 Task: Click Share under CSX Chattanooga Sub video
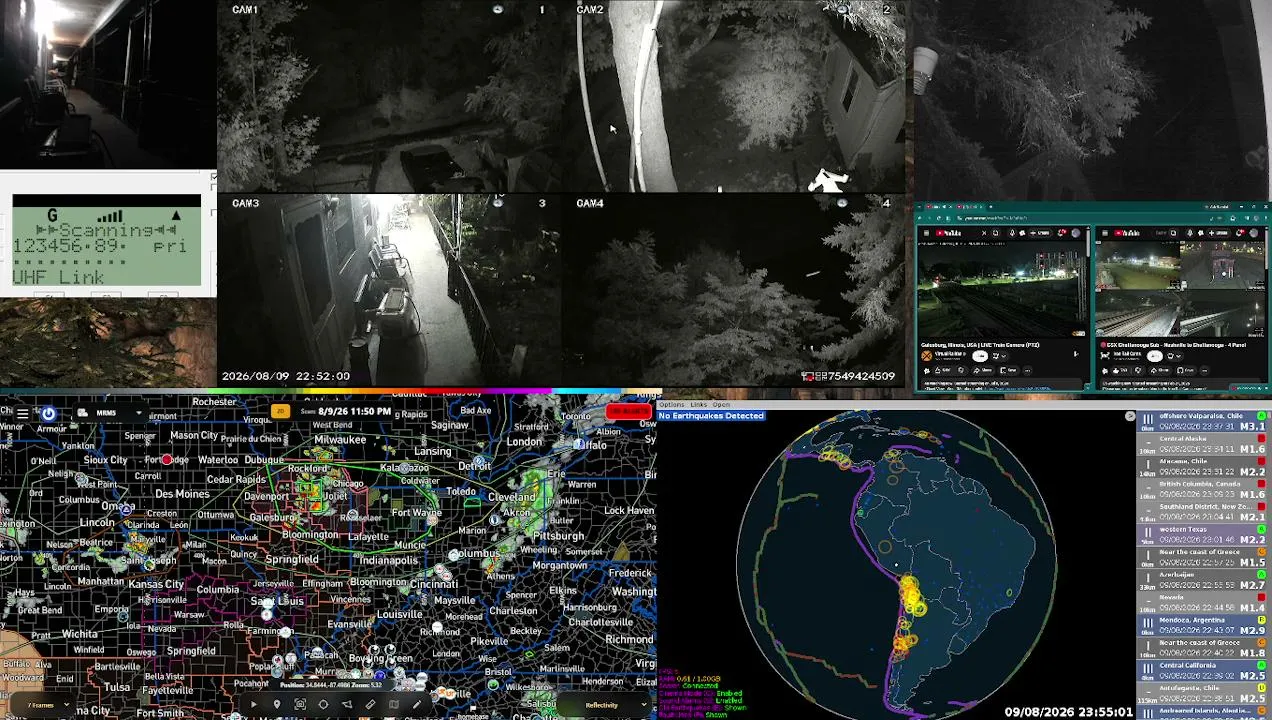point(1160,370)
